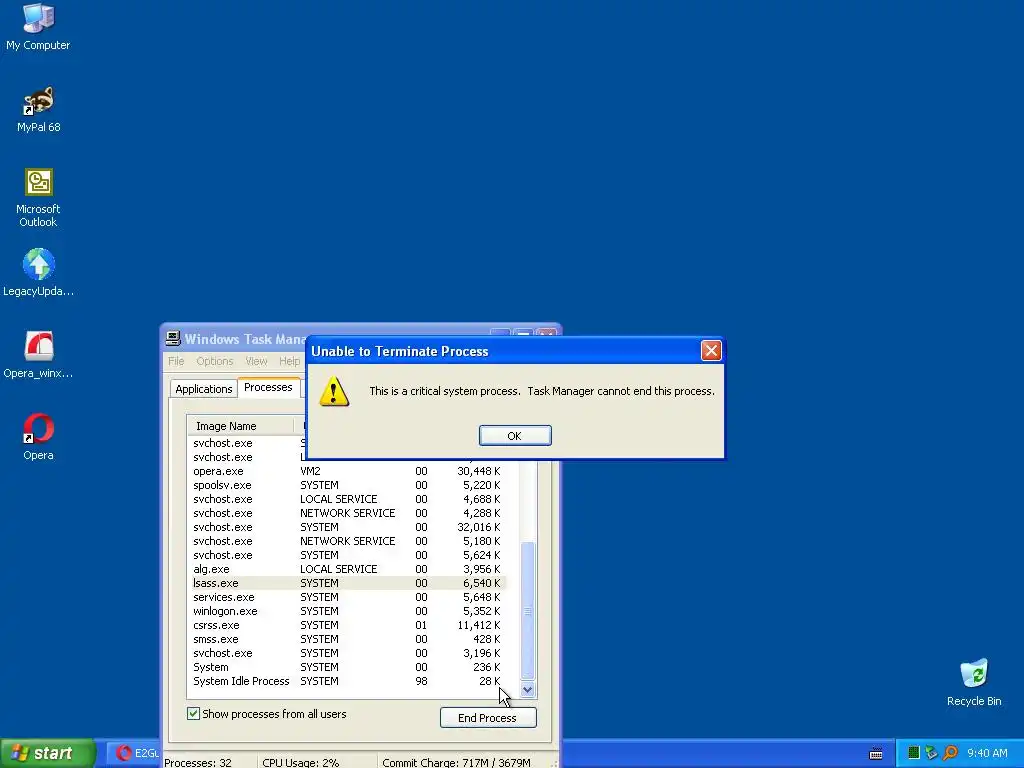The width and height of the screenshot is (1024, 768).
Task: Select the lsass.exe process row
Action: (x=349, y=583)
